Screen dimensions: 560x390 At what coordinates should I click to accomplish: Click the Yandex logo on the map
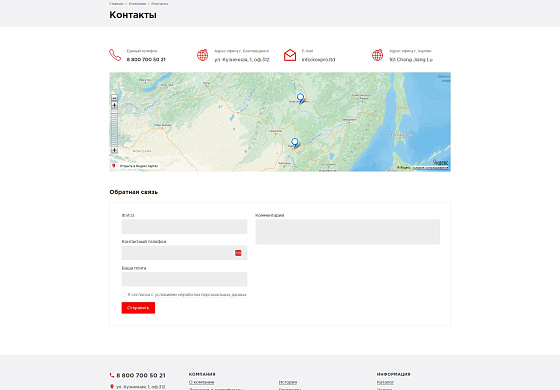[440, 162]
